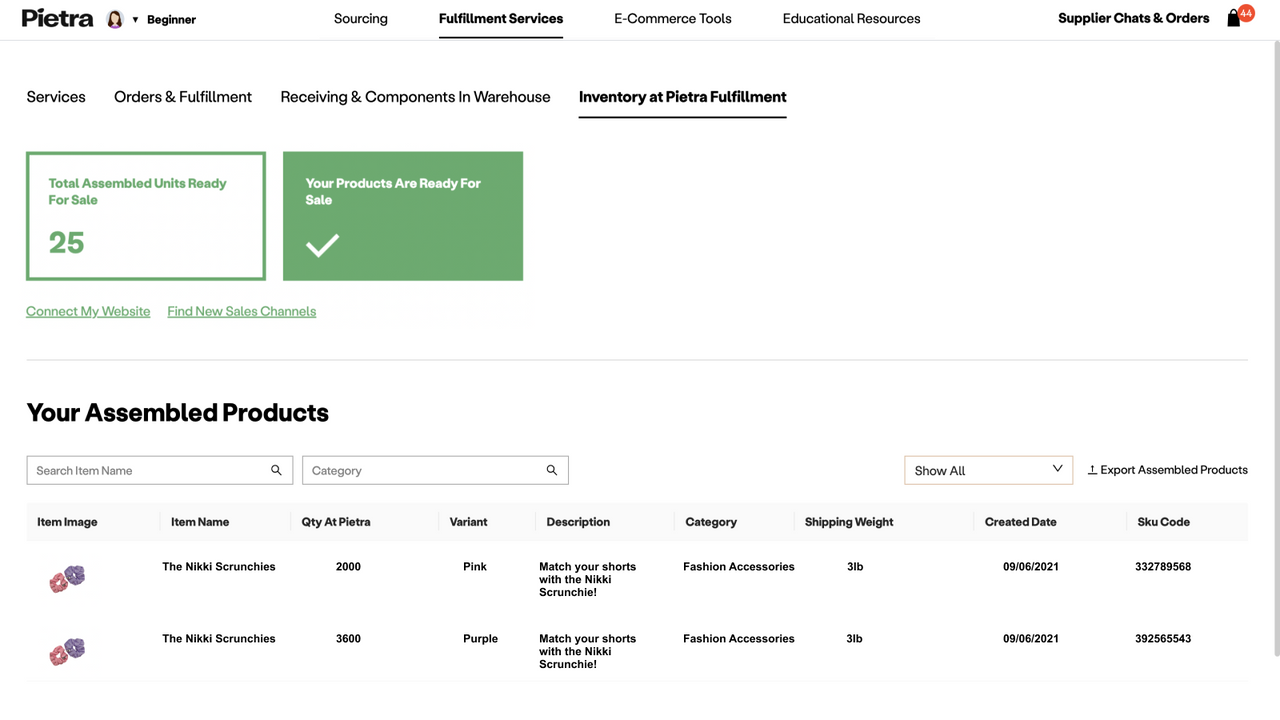
Task: Click the shopping bag orders icon
Action: [1233, 18]
